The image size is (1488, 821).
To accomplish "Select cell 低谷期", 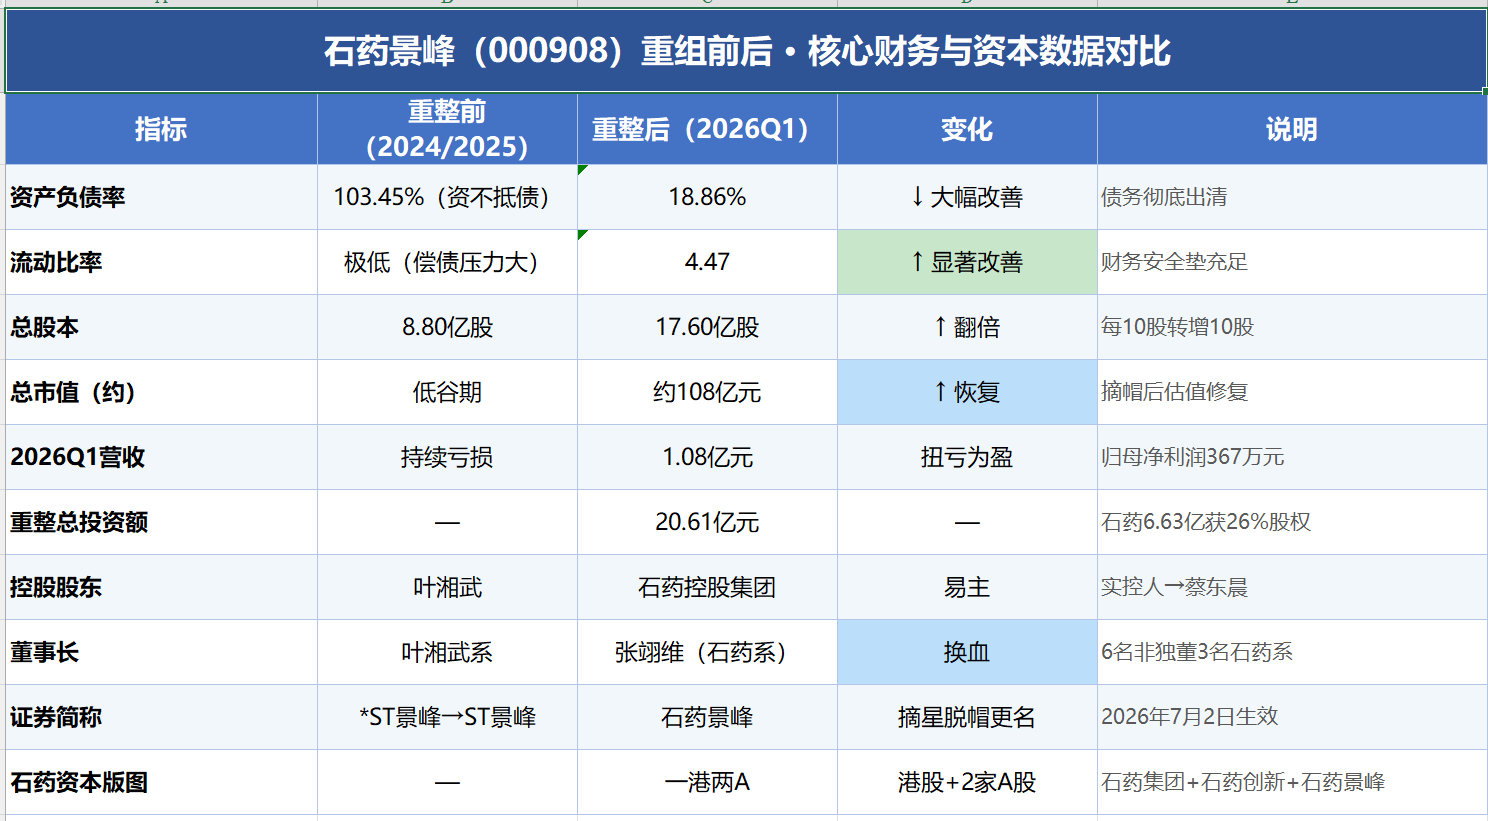I will point(447,392).
